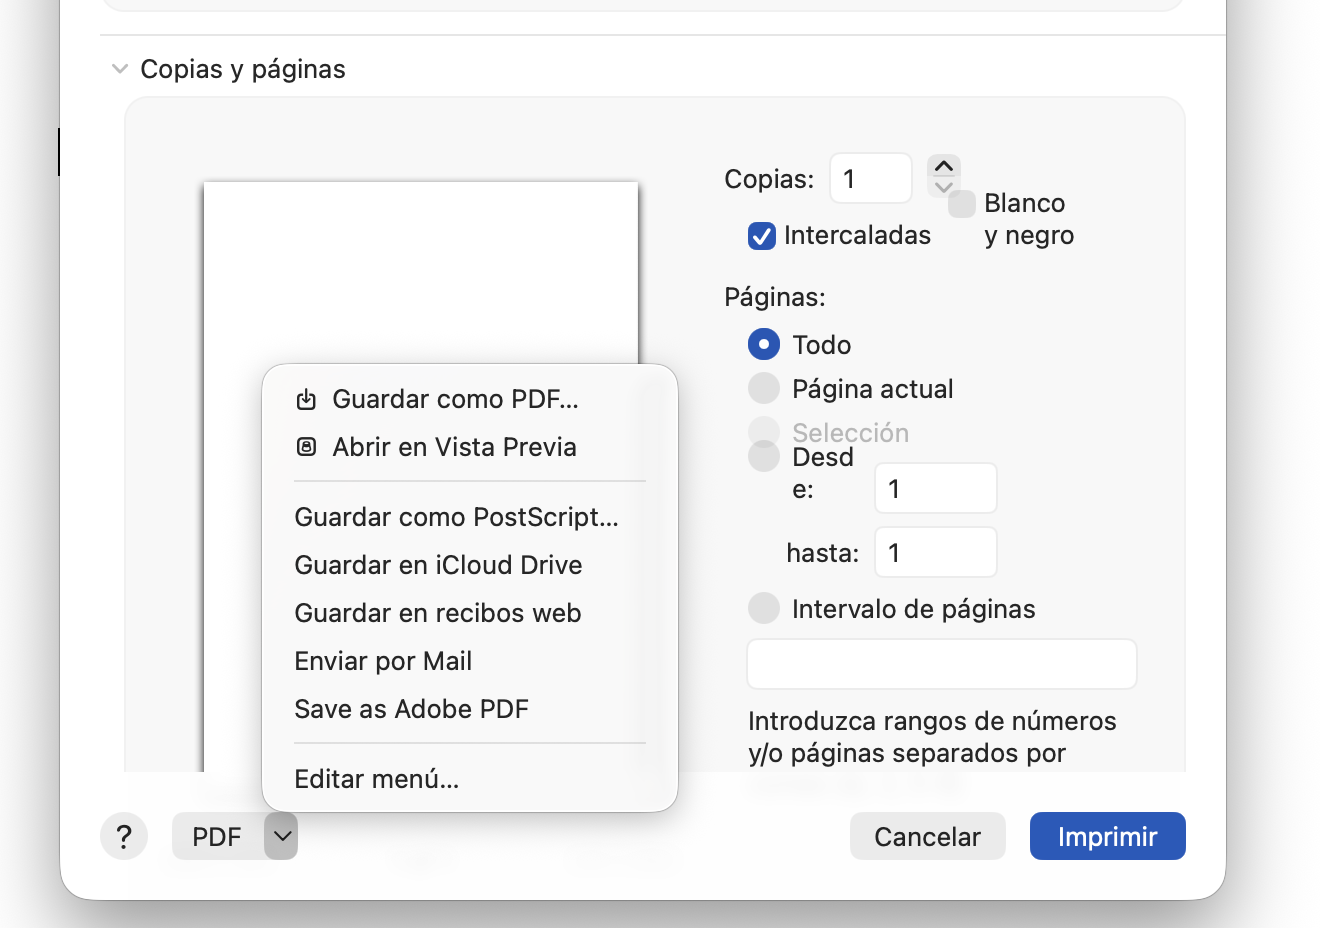The width and height of the screenshot is (1320, 928).
Task: Choose Save as Adobe PDF
Action: tap(411, 709)
